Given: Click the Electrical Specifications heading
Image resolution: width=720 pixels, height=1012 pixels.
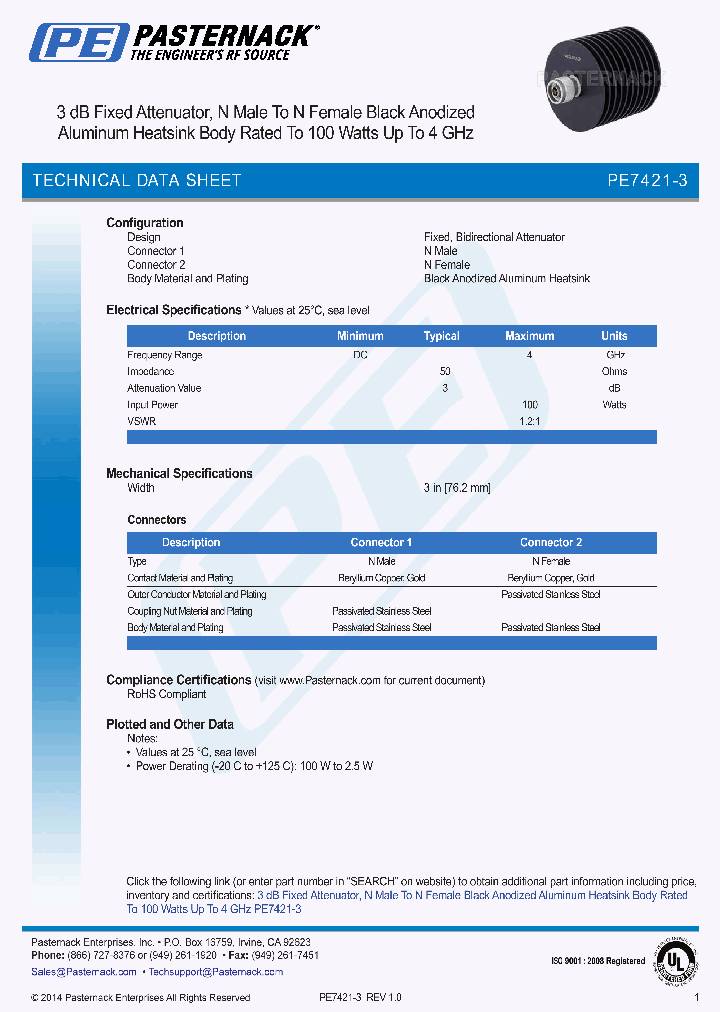Looking at the screenshot, I should point(174,310).
